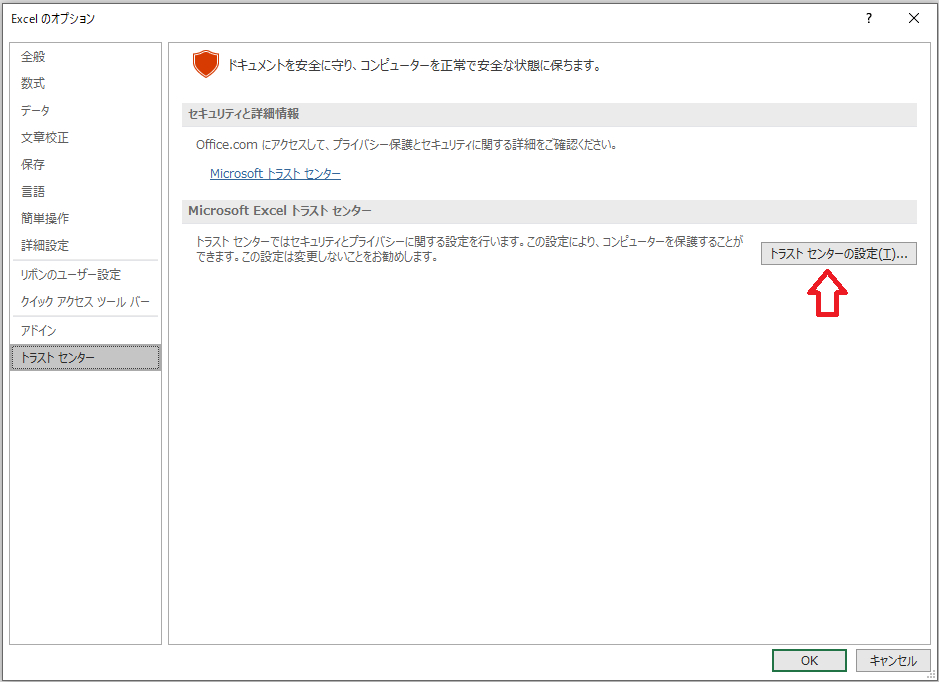The height and width of the screenshot is (682, 939).
Task: Choose the 簡単操作 category
Action: pyautogui.click(x=86, y=219)
